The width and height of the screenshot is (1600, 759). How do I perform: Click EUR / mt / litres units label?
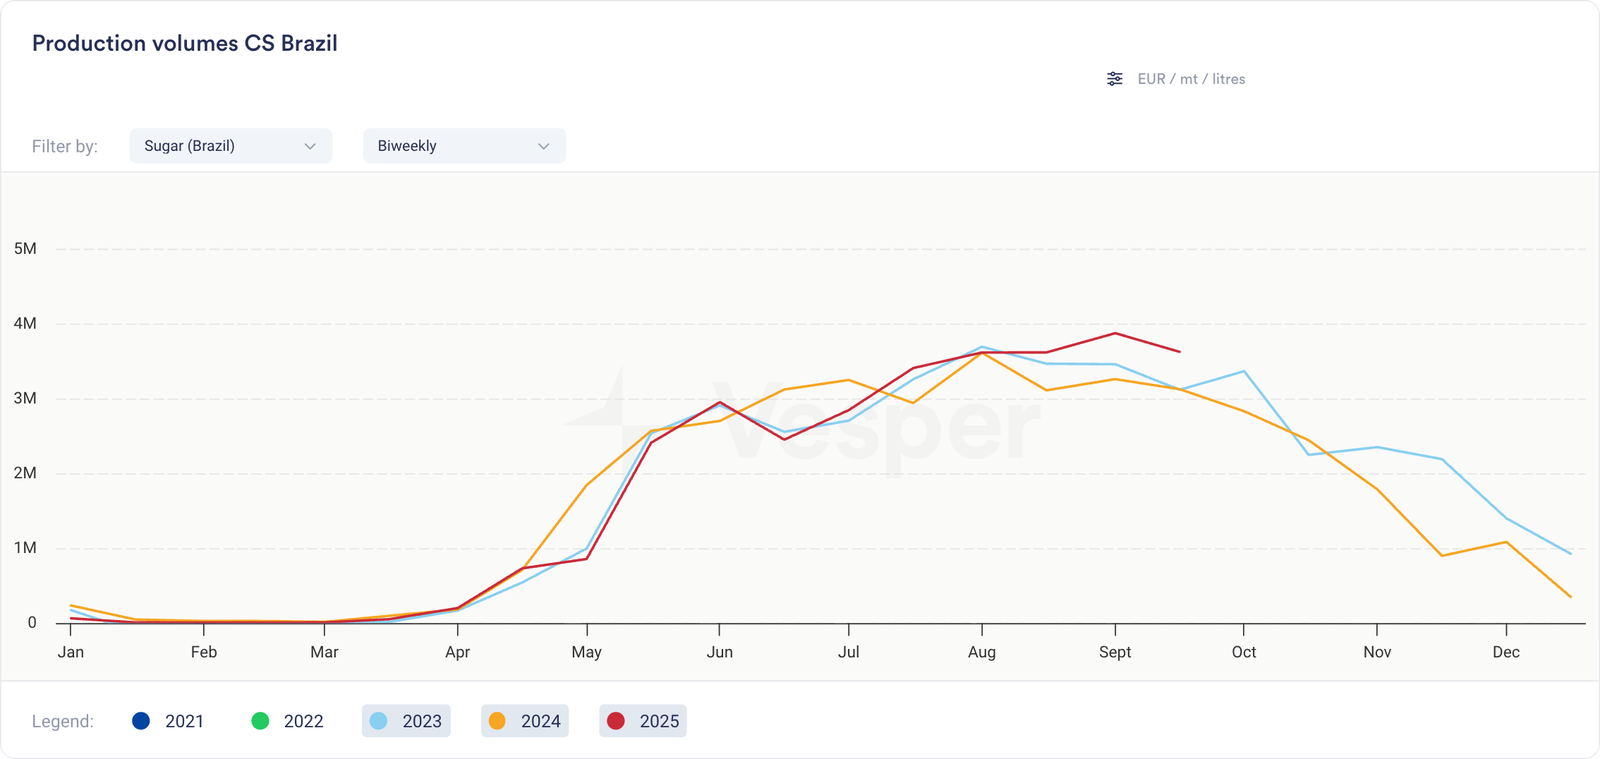tap(1191, 79)
